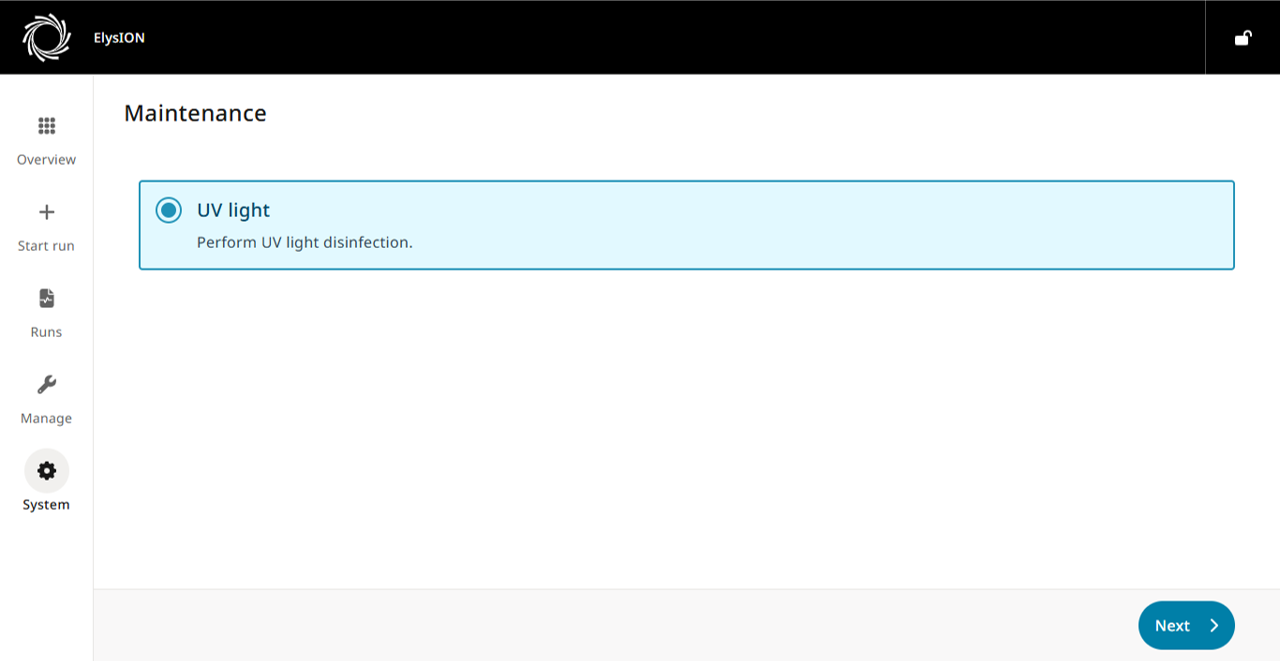Go to Overview label in sidebar
The height and width of the screenshot is (661, 1280).
(x=46, y=160)
